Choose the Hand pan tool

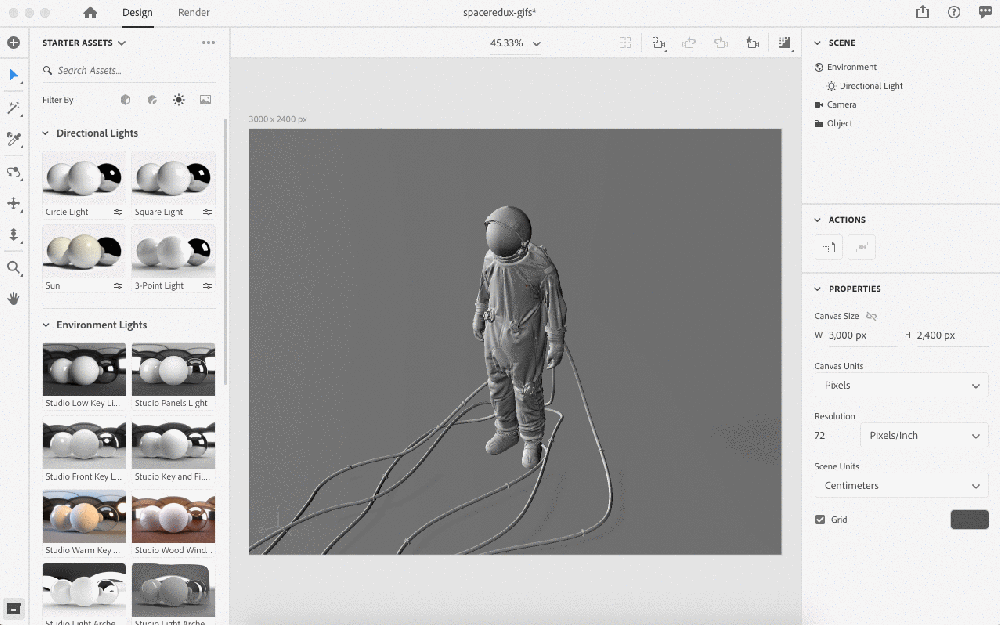(x=14, y=298)
